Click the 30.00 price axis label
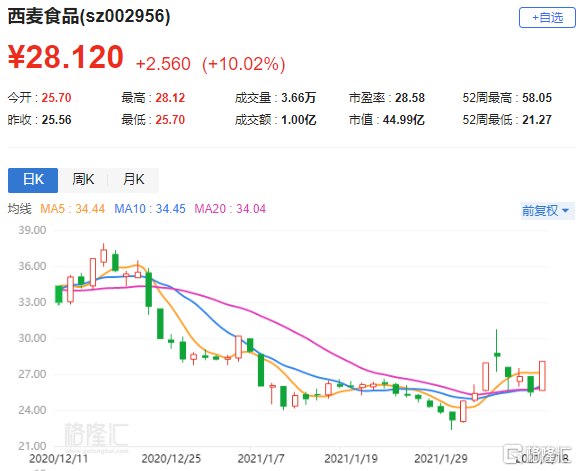Viewport: 578px width, 471px height. (x=32, y=338)
